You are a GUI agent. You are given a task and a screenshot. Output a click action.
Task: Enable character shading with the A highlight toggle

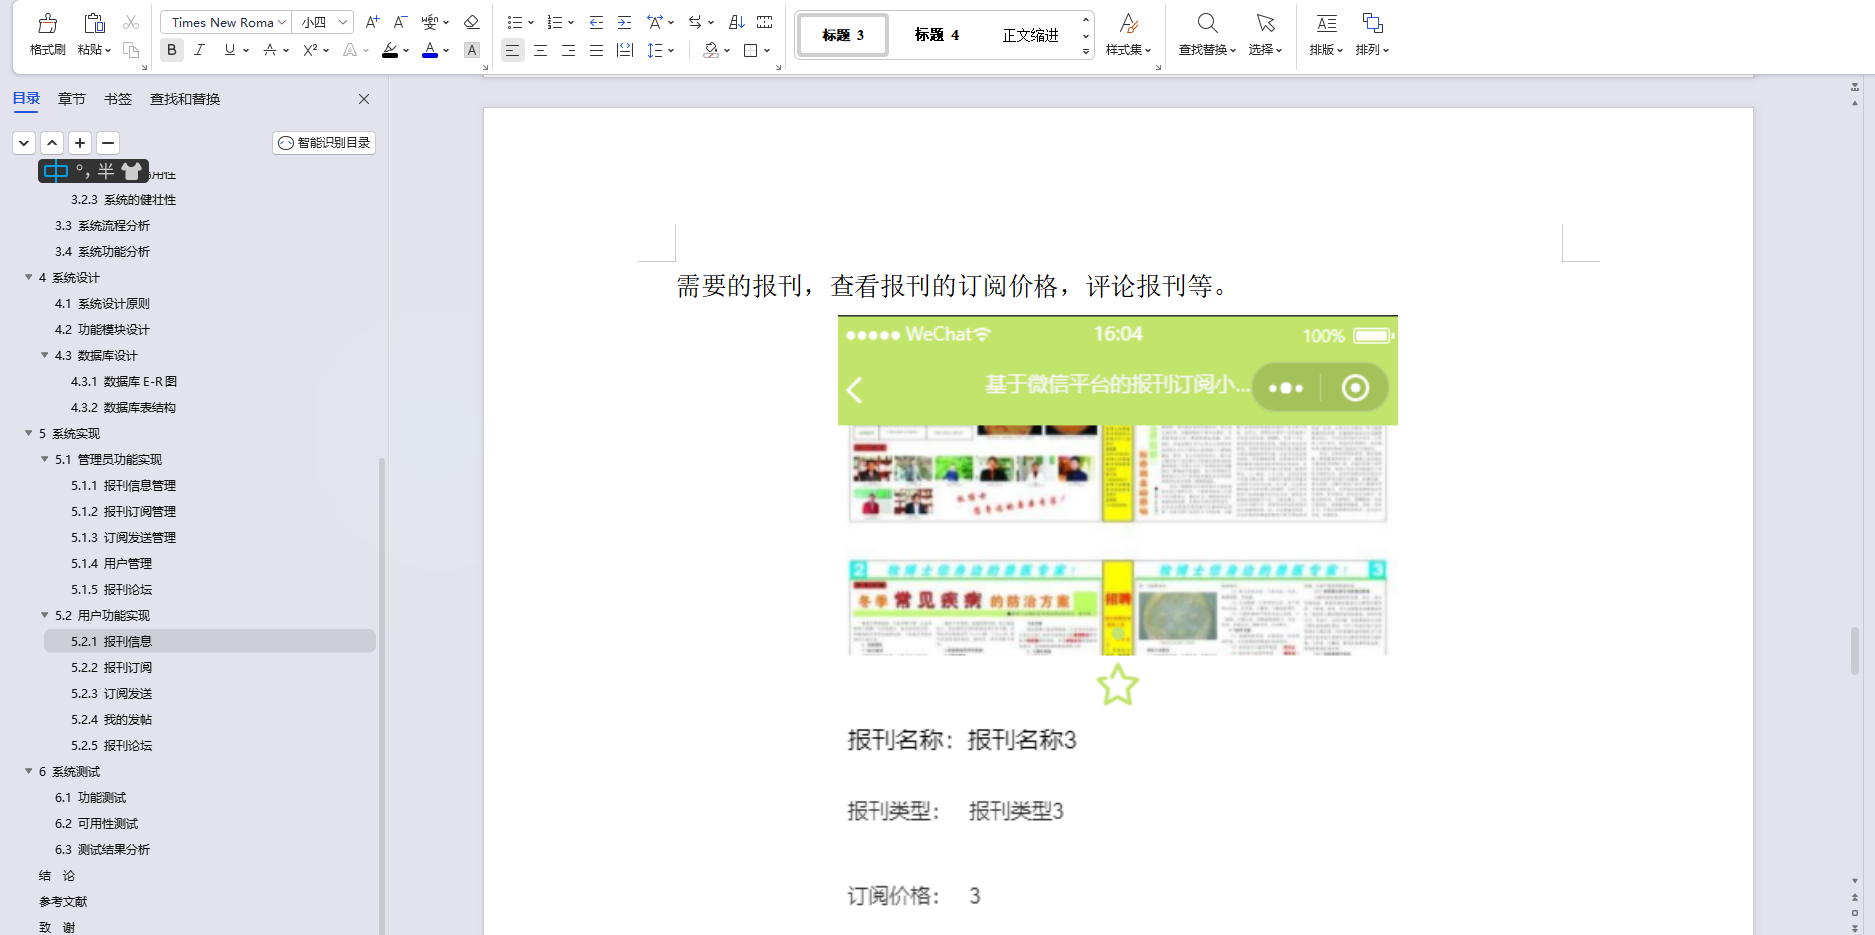pyautogui.click(x=471, y=50)
